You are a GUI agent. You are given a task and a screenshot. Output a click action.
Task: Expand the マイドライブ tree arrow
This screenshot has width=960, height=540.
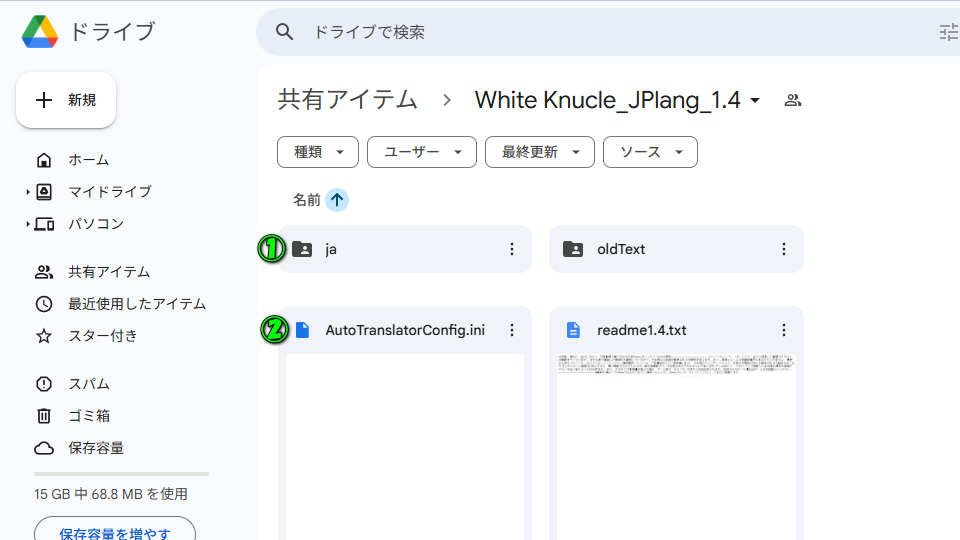point(28,192)
